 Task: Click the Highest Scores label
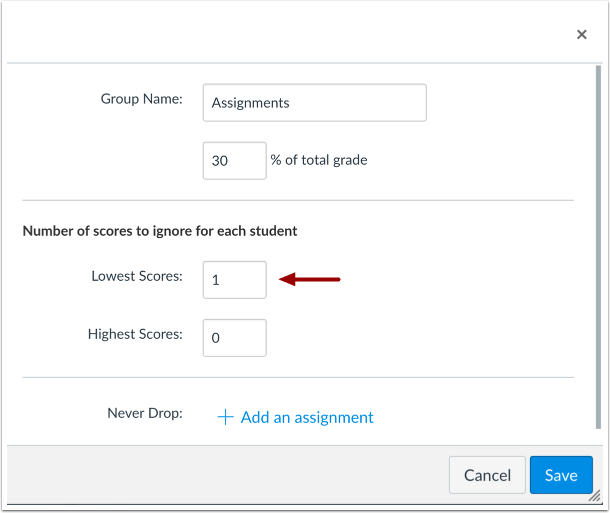pyautogui.click(x=135, y=334)
